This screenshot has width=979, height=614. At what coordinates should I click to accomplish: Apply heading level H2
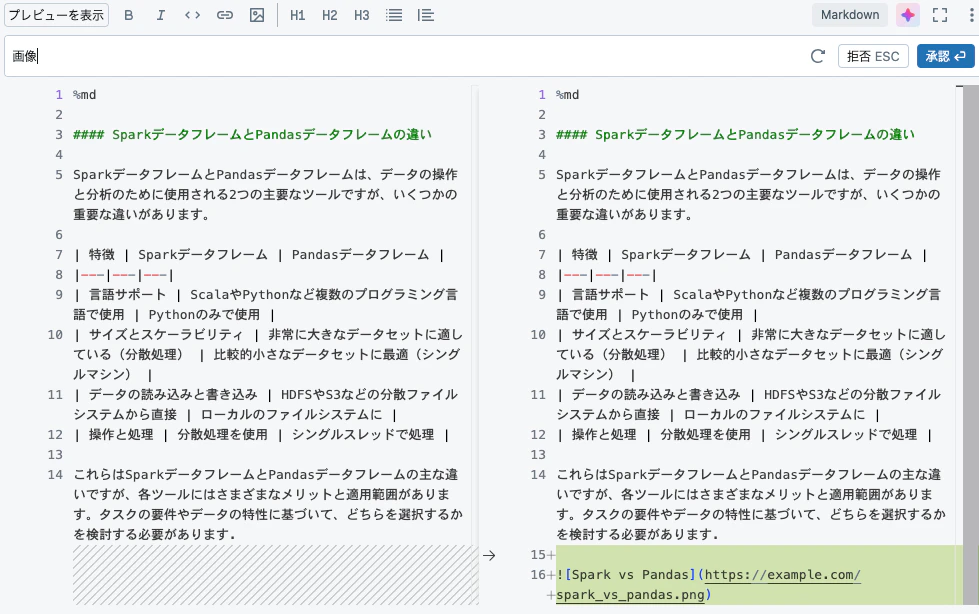pos(330,15)
